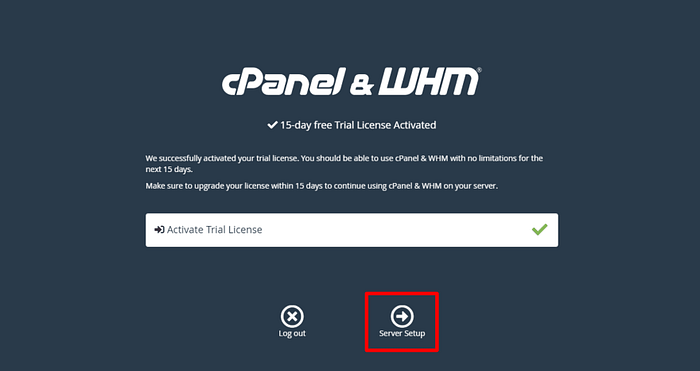This screenshot has height=371, width=700.
Task: Click the 'Make sure to upgrade your license' sentence
Action: pyautogui.click(x=321, y=186)
